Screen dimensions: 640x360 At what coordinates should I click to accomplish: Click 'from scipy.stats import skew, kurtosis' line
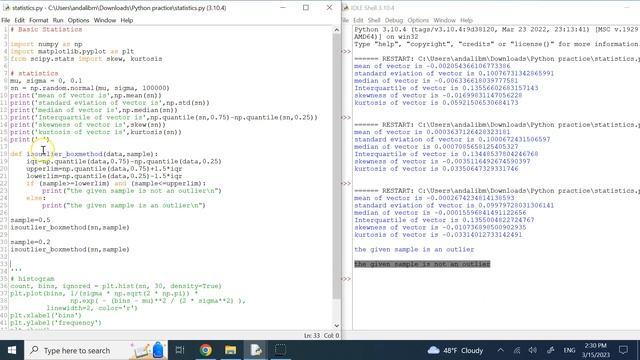point(86,59)
